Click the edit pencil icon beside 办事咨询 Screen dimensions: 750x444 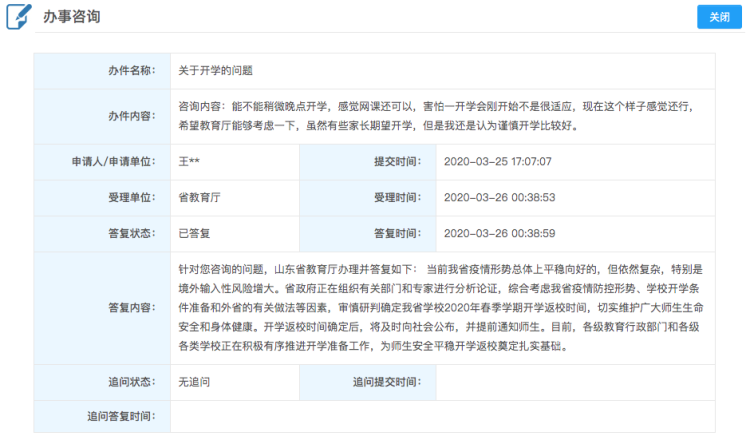pyautogui.click(x=19, y=16)
